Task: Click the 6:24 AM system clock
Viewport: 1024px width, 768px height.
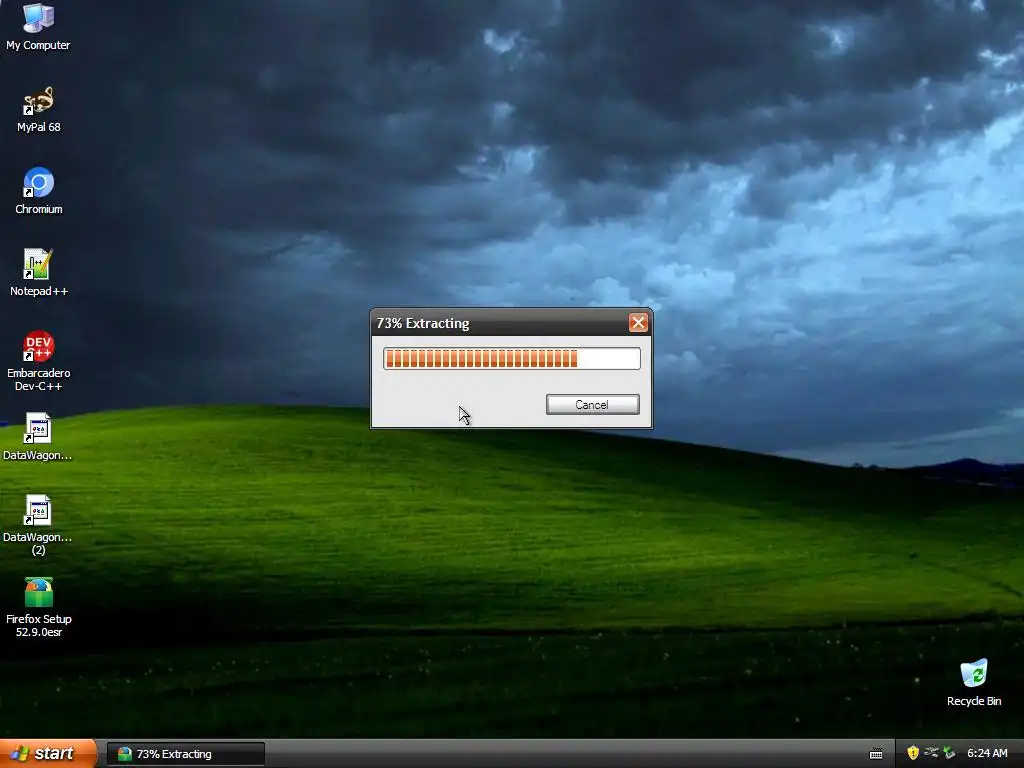Action: (x=987, y=754)
